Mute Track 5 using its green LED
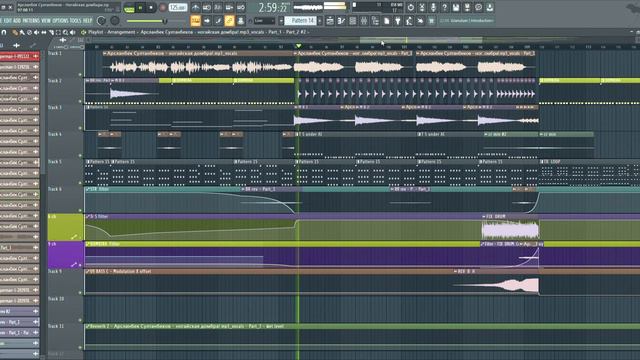This screenshot has height=360, width=640. coord(80,183)
